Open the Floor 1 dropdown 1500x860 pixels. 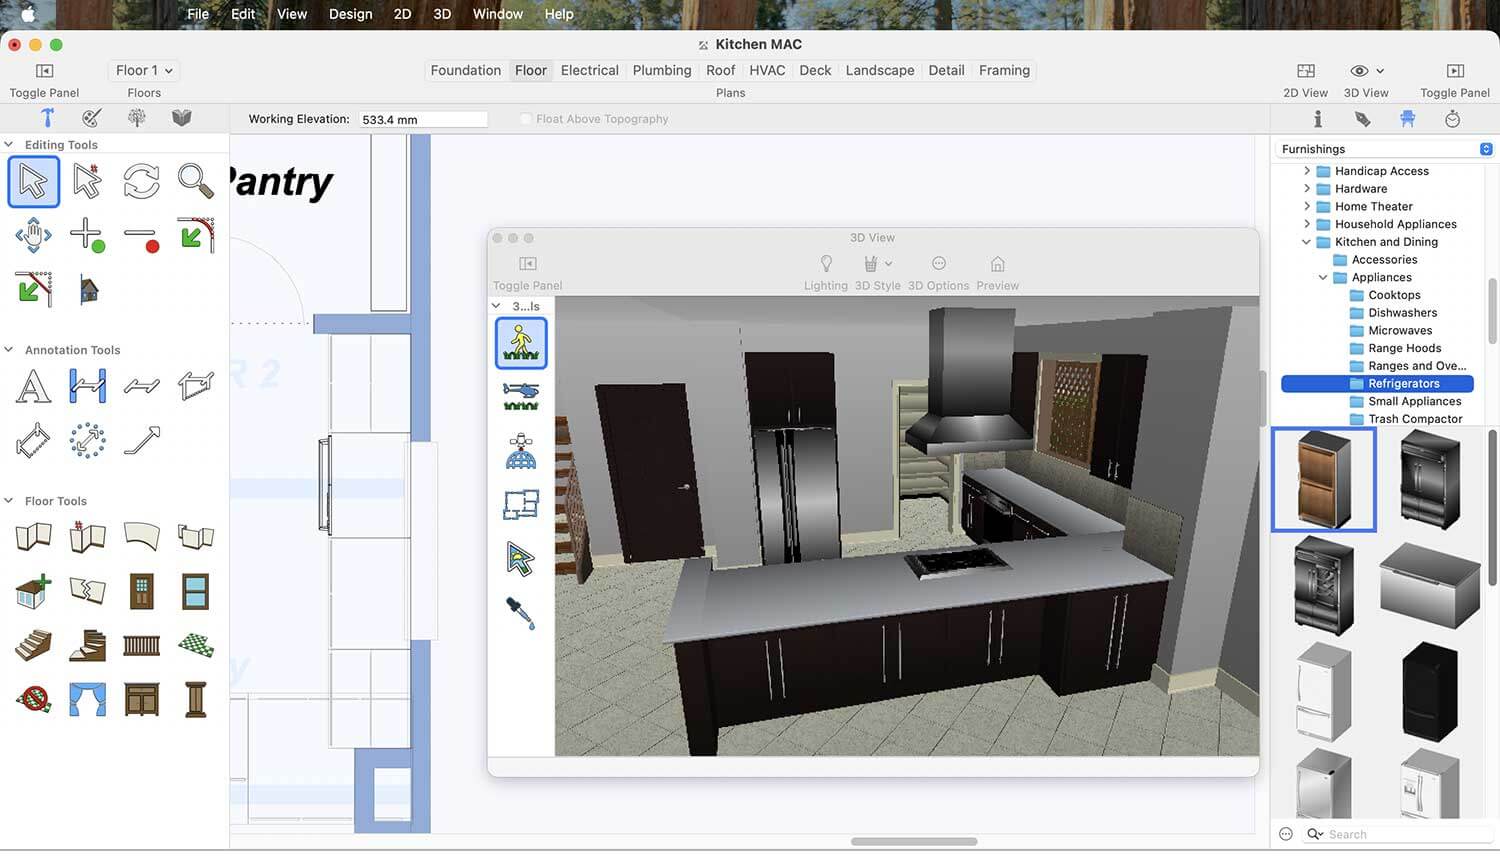pyautogui.click(x=144, y=70)
